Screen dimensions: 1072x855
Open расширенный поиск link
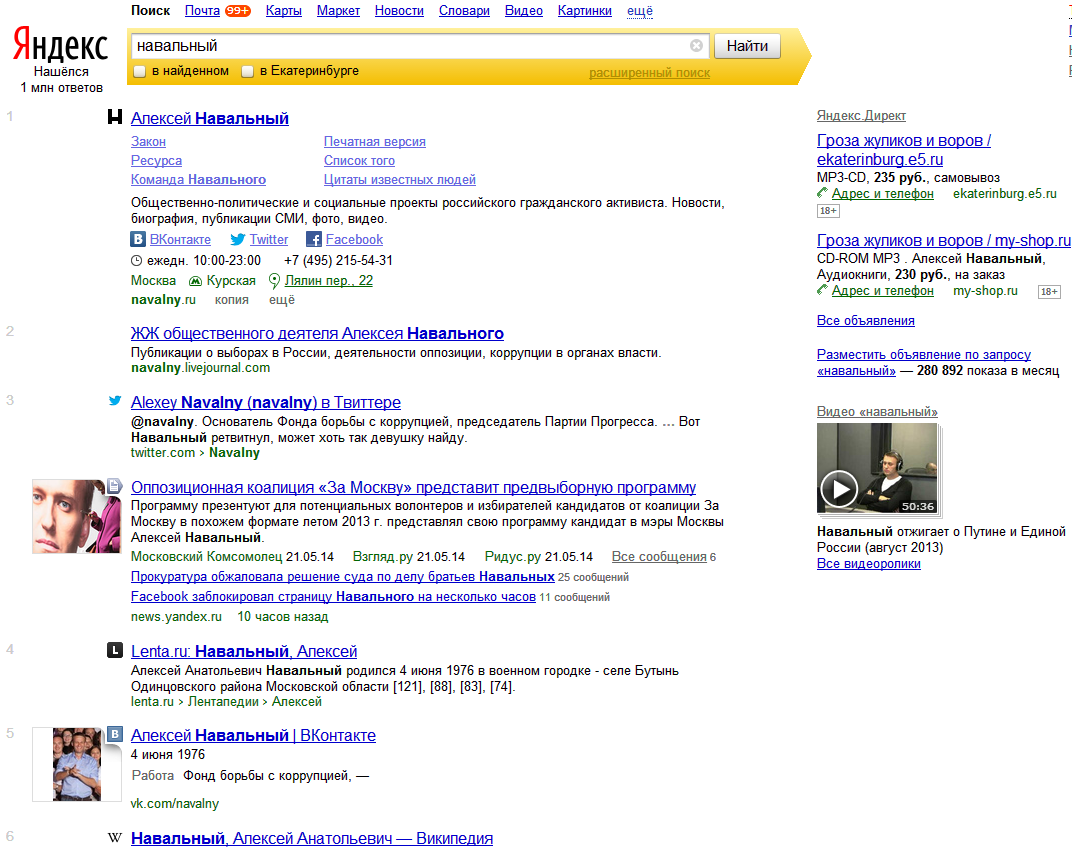[x=649, y=72]
